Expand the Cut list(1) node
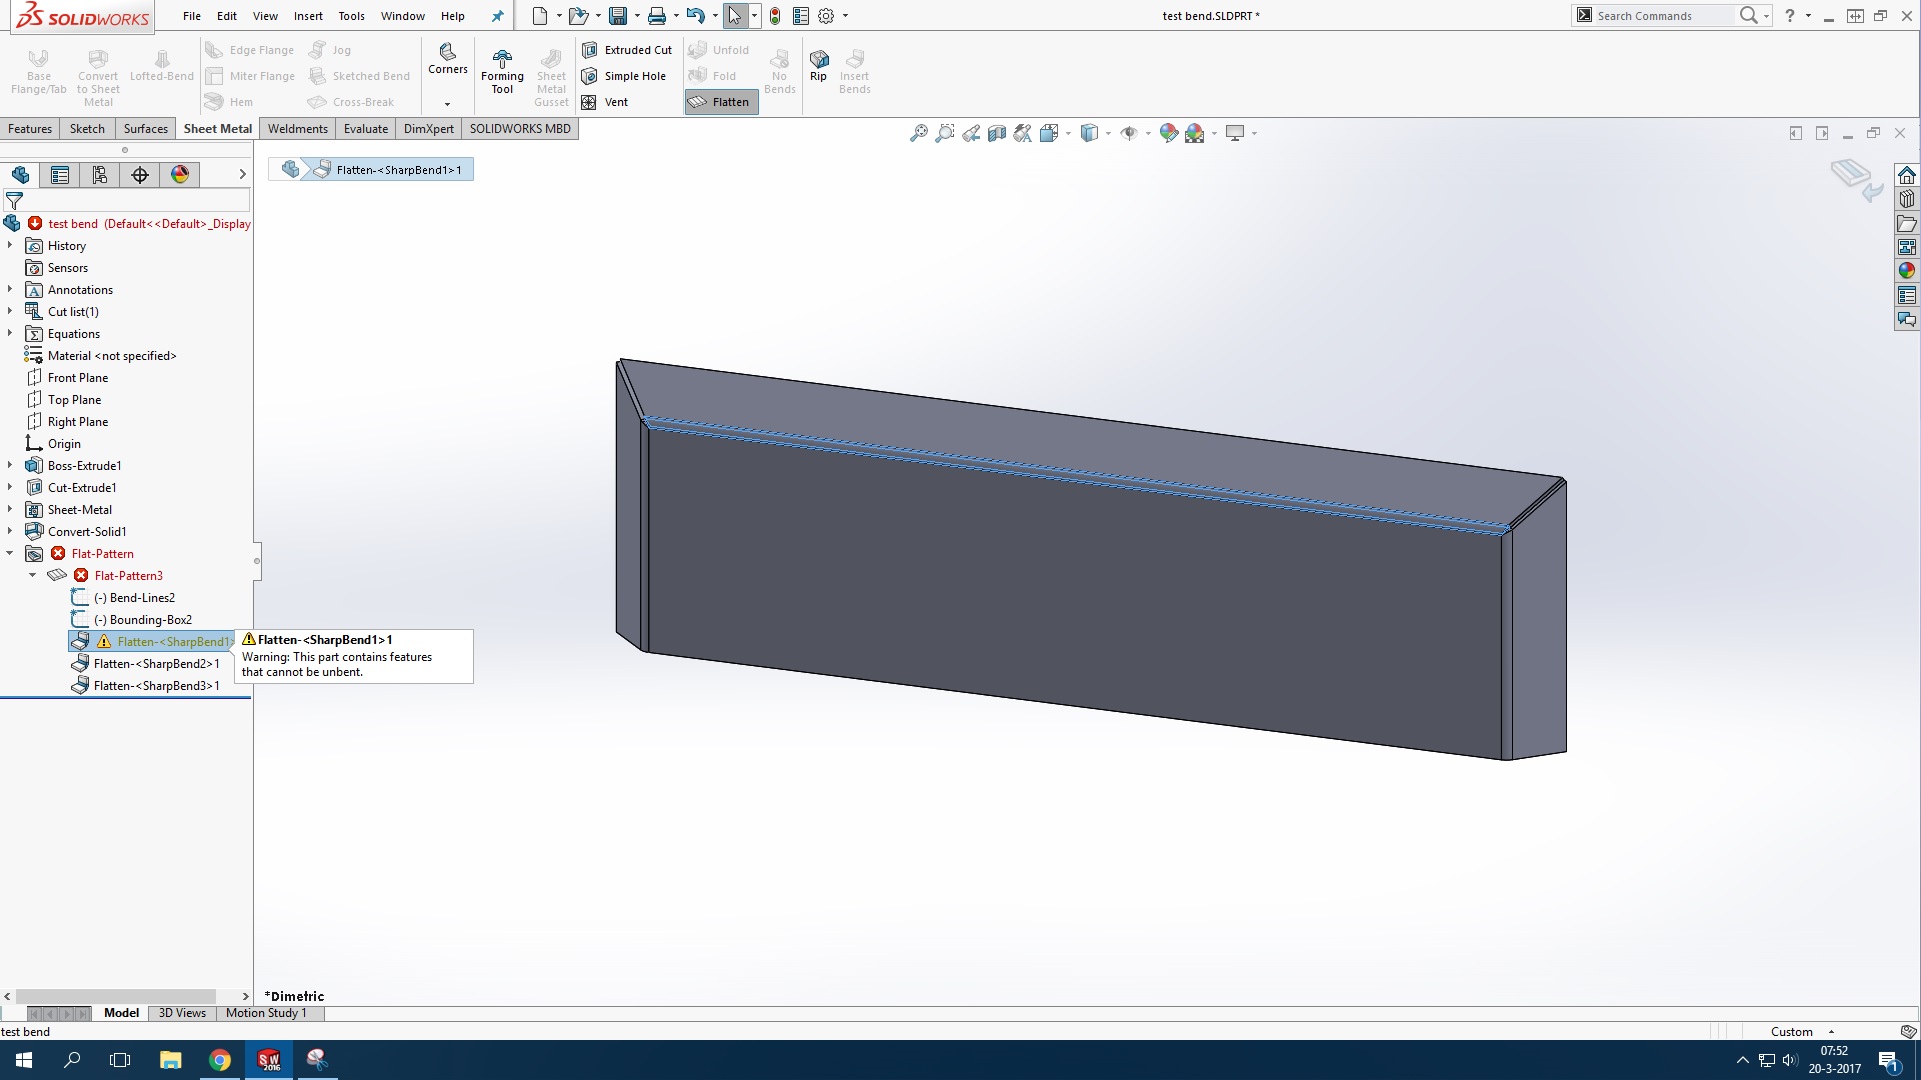Screen dimensions: 1921x1080 click(10, 312)
